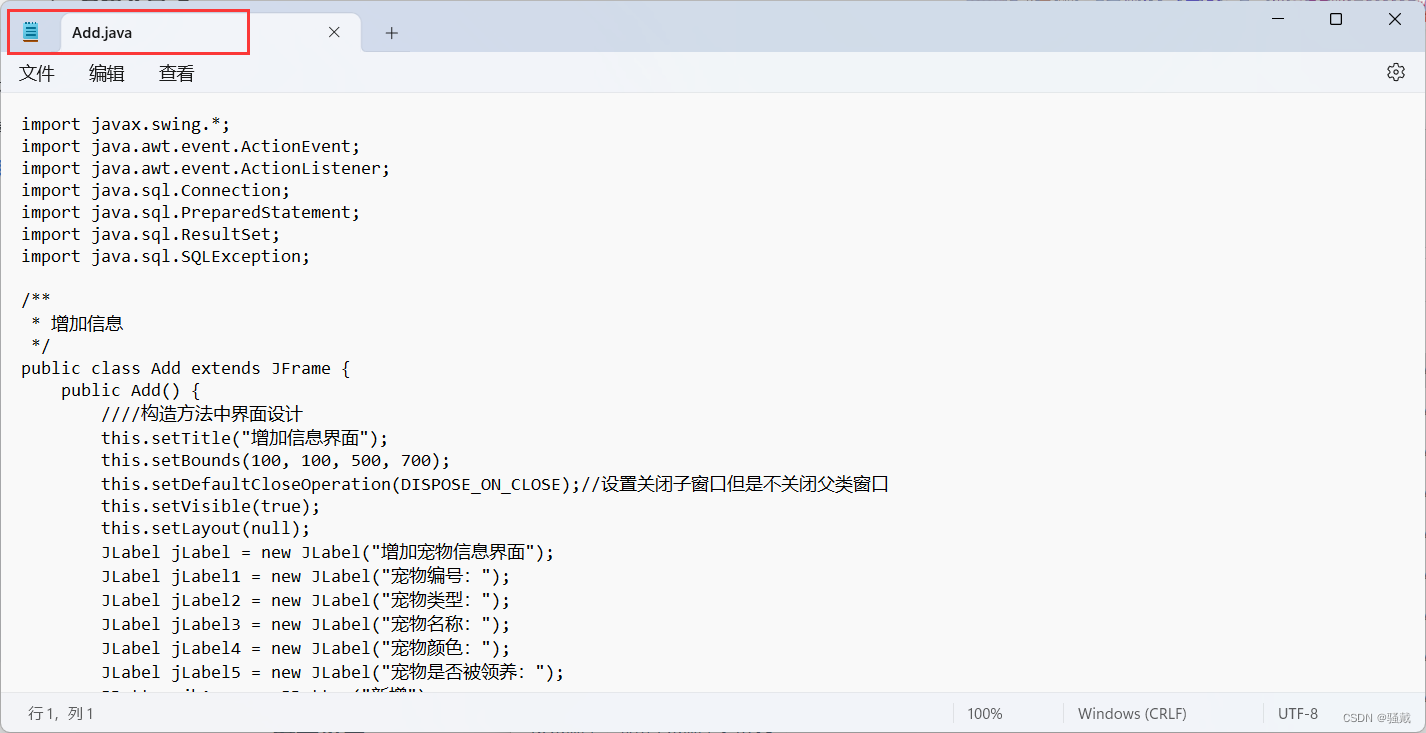1426x733 pixels.
Task: Click the Windows (CRLF) line-ending indicator
Action: click(1131, 713)
